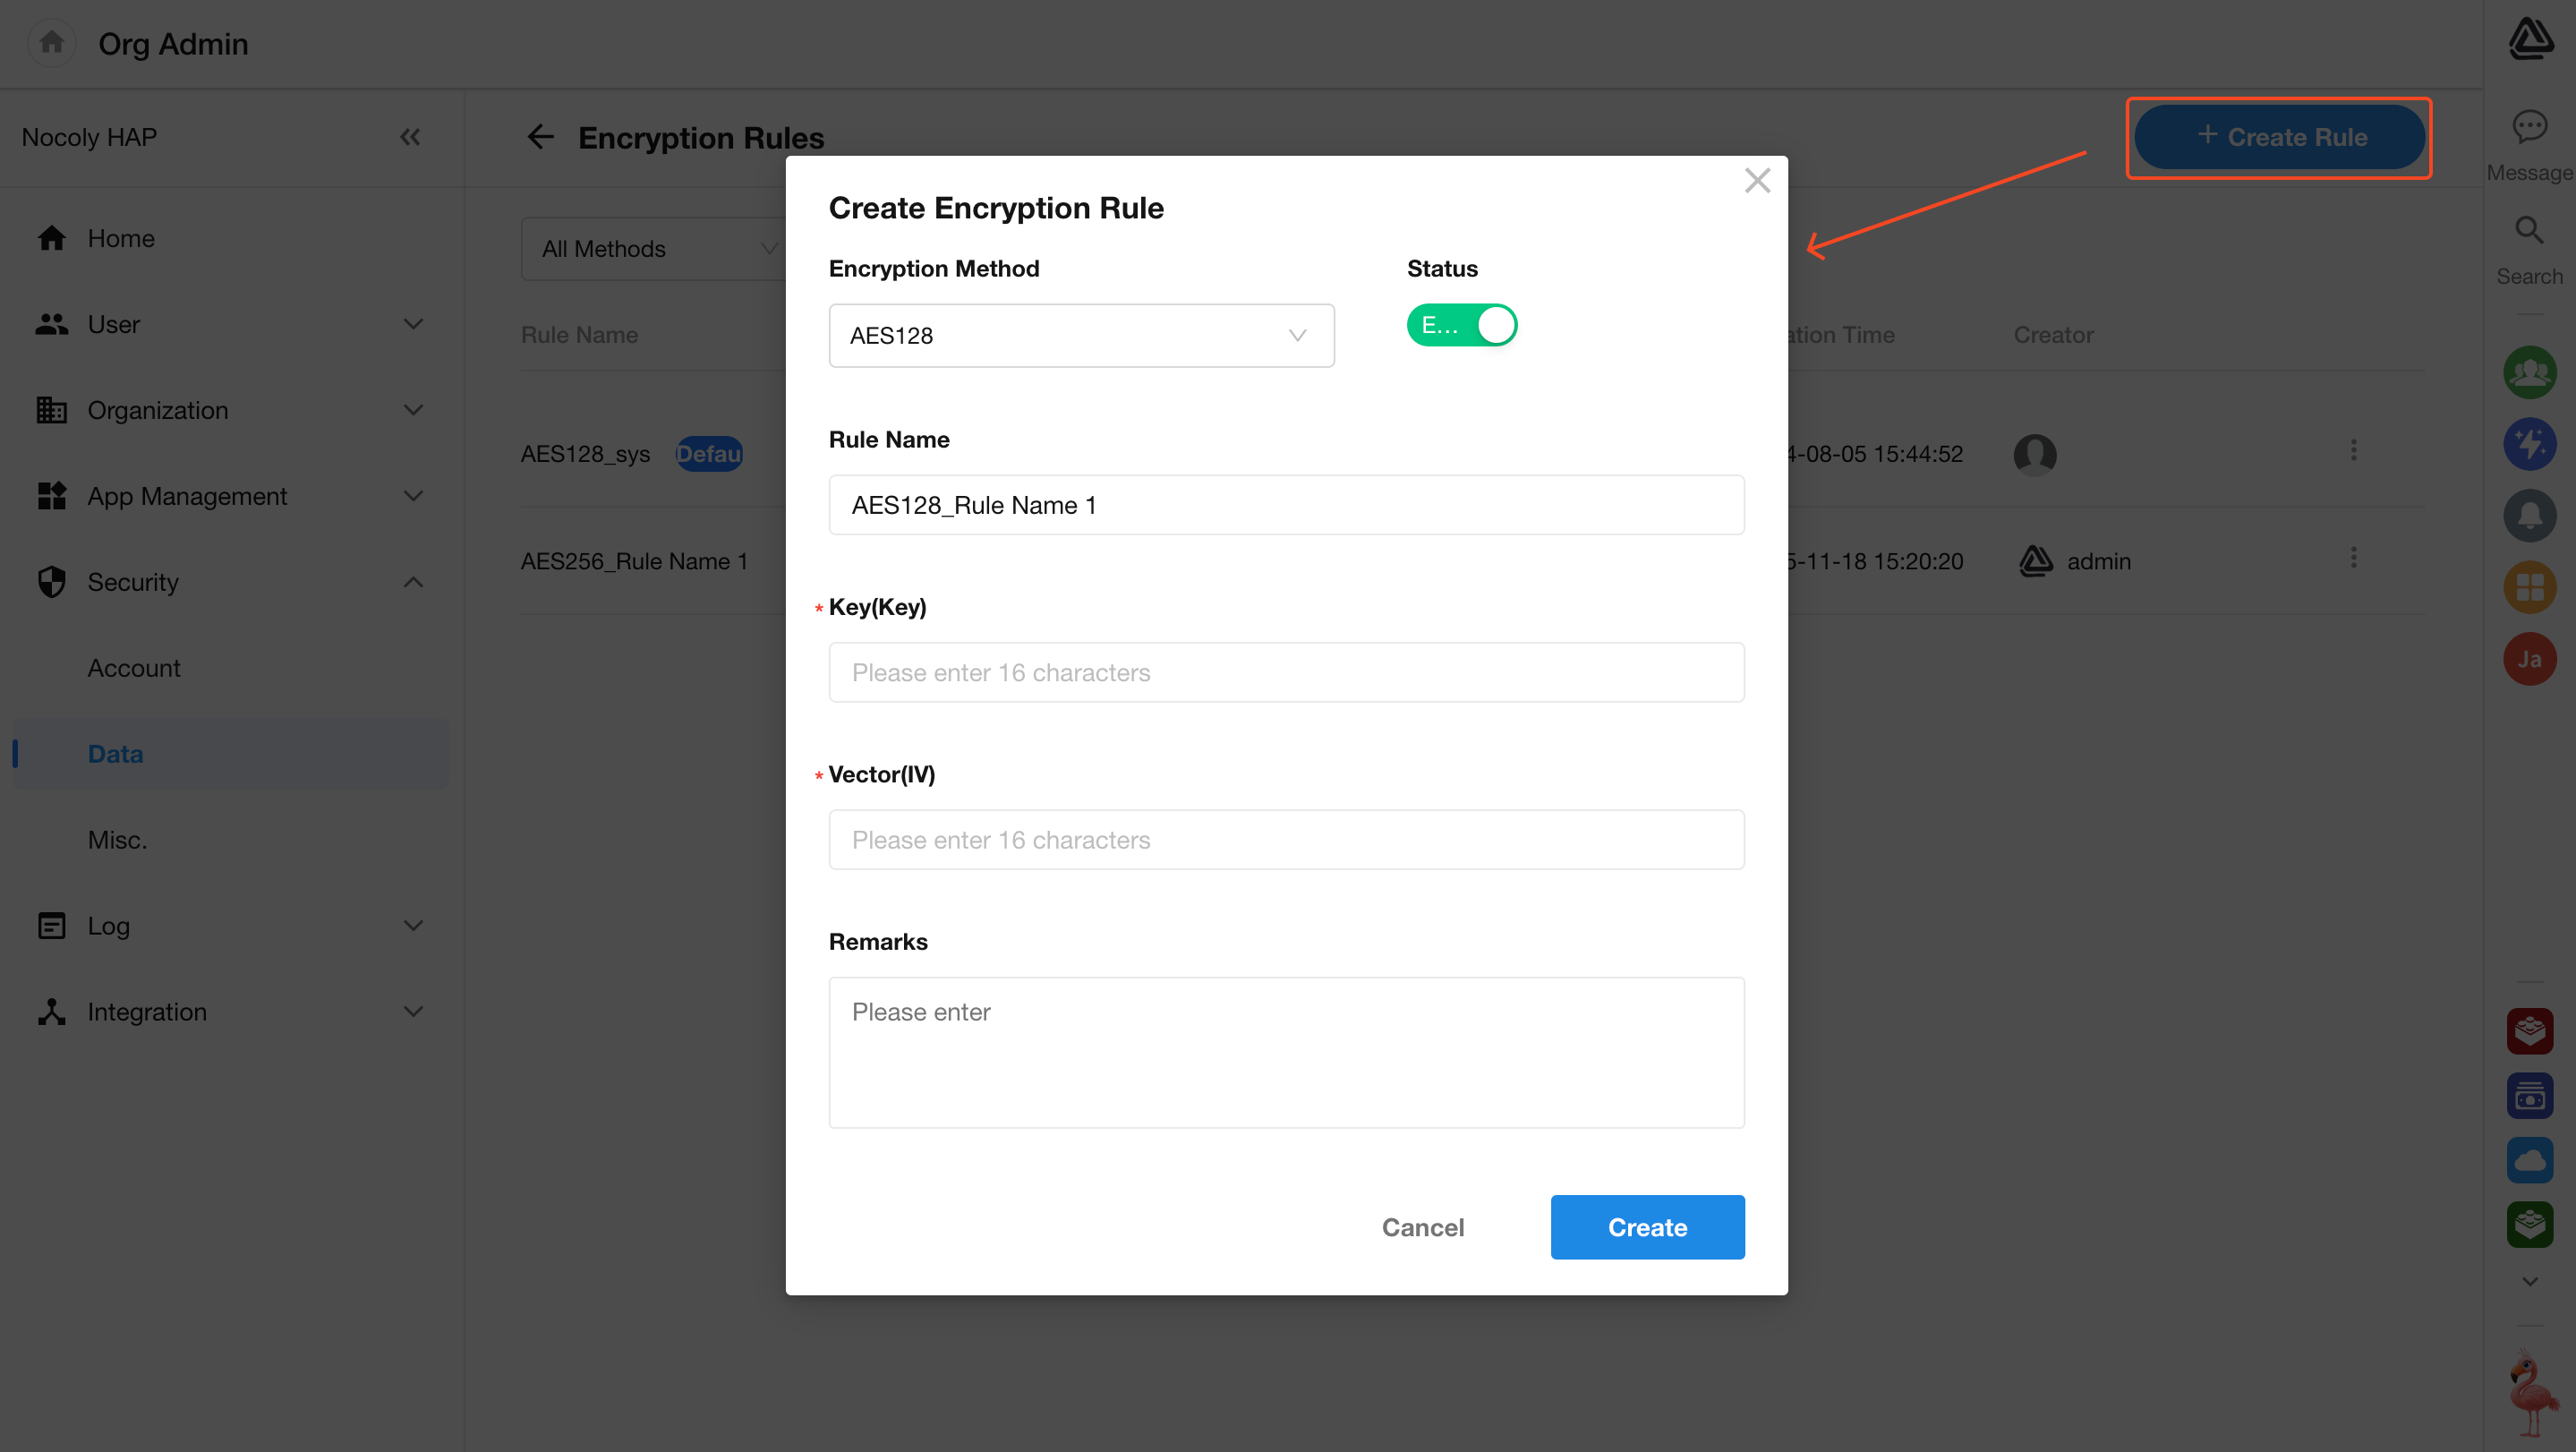
Task: Click the red 'Ja' avatar icon
Action: tap(2529, 659)
